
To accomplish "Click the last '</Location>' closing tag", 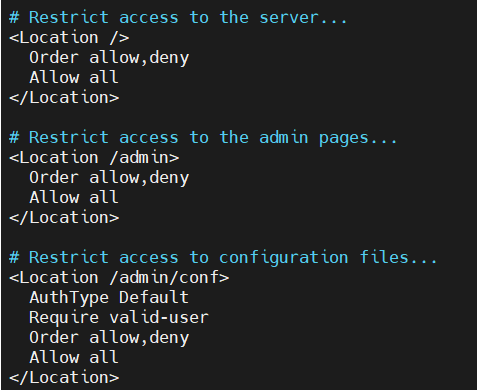I will (64, 377).
